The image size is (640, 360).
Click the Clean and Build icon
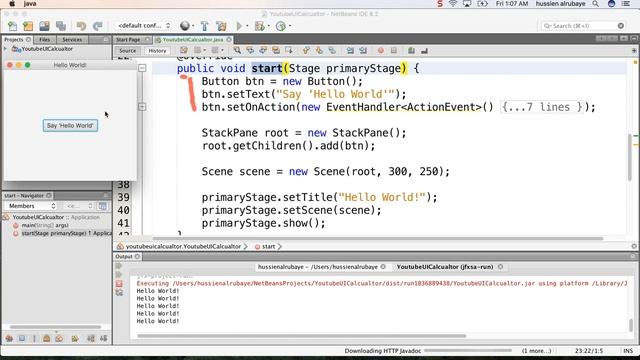(222, 26)
